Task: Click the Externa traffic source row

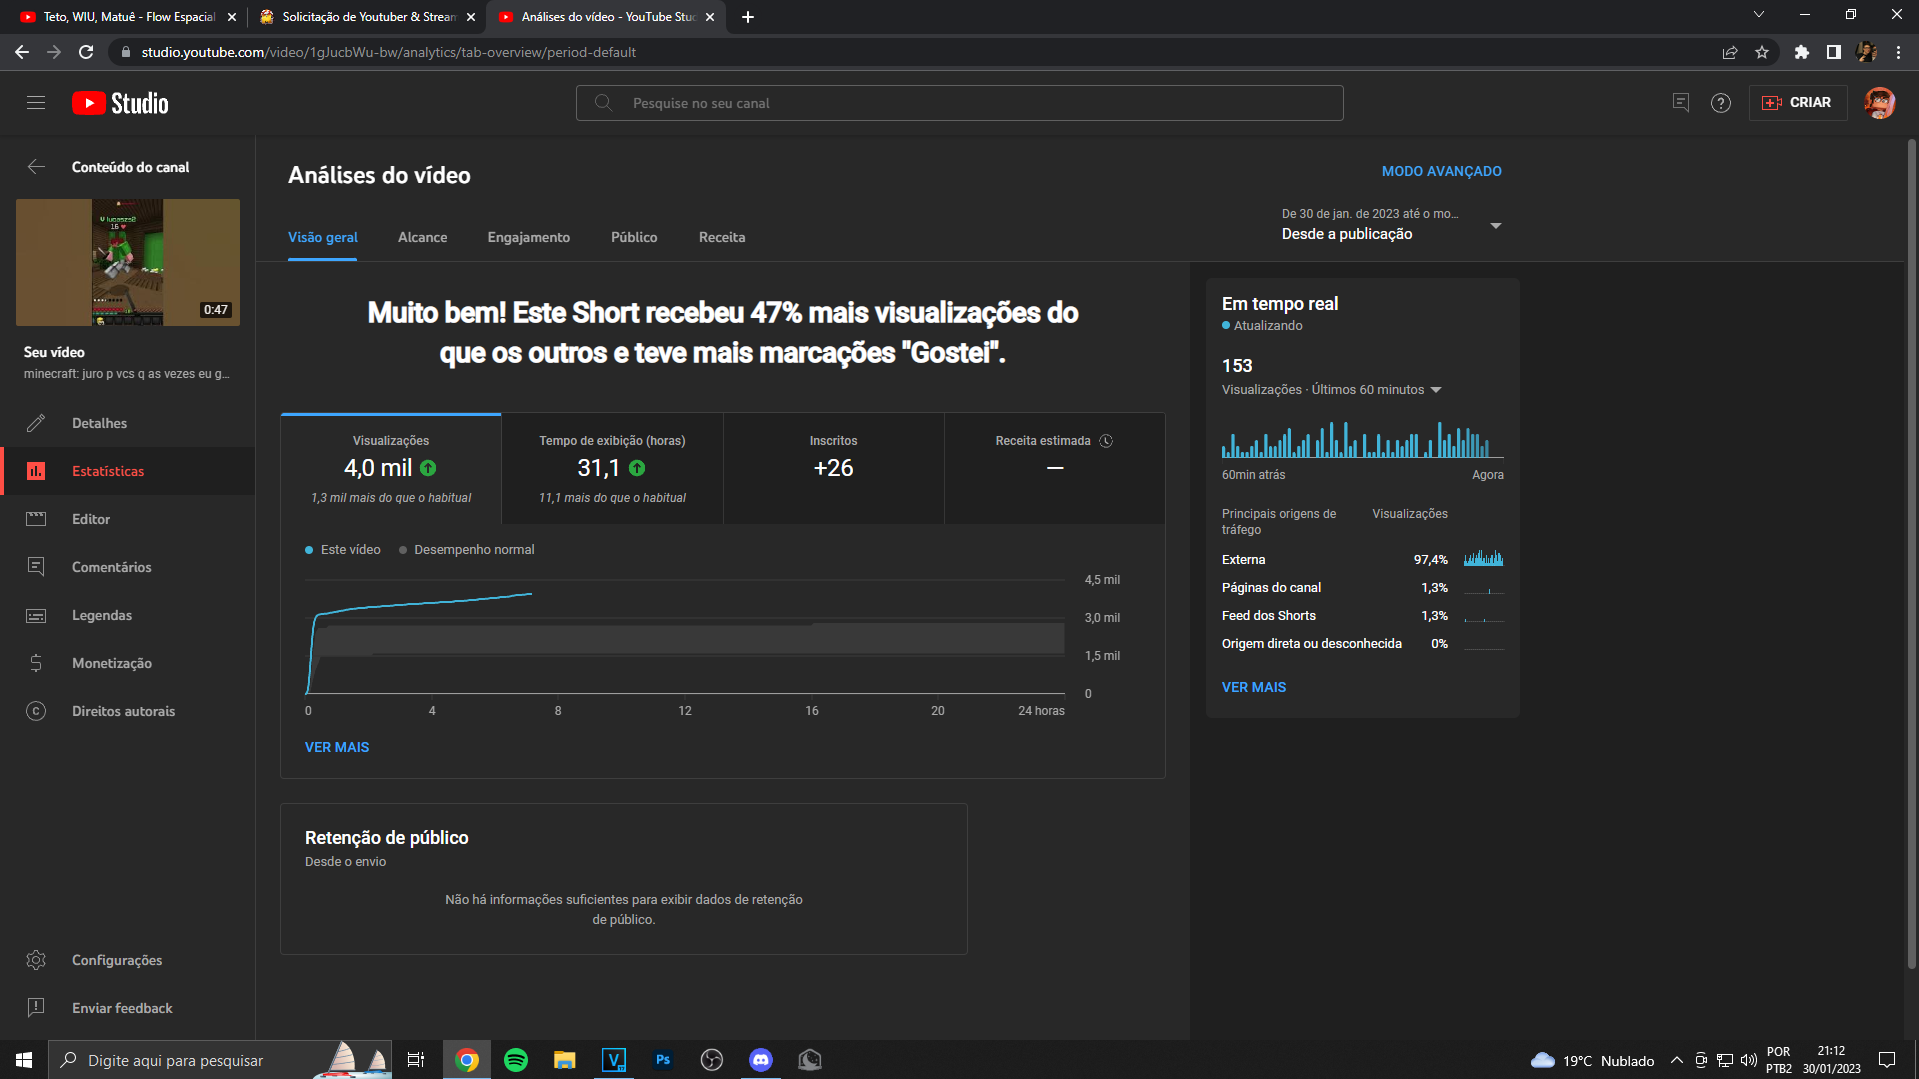Action: 1362,560
